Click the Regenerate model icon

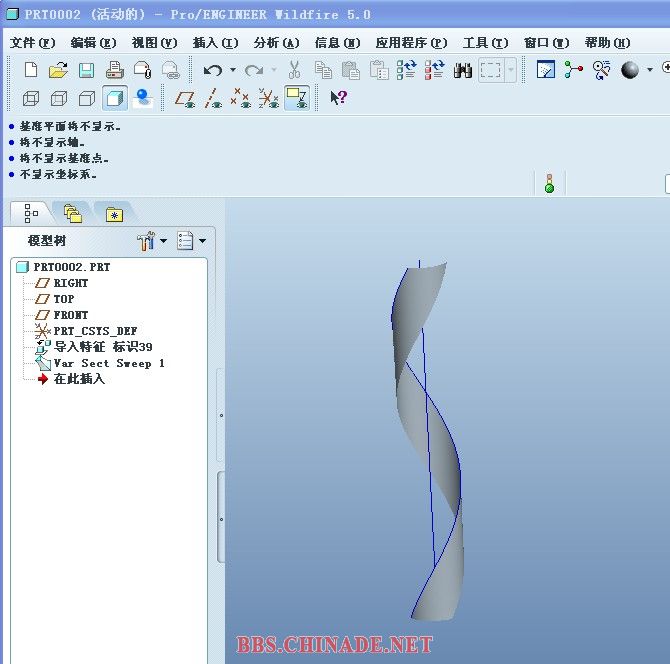406,70
